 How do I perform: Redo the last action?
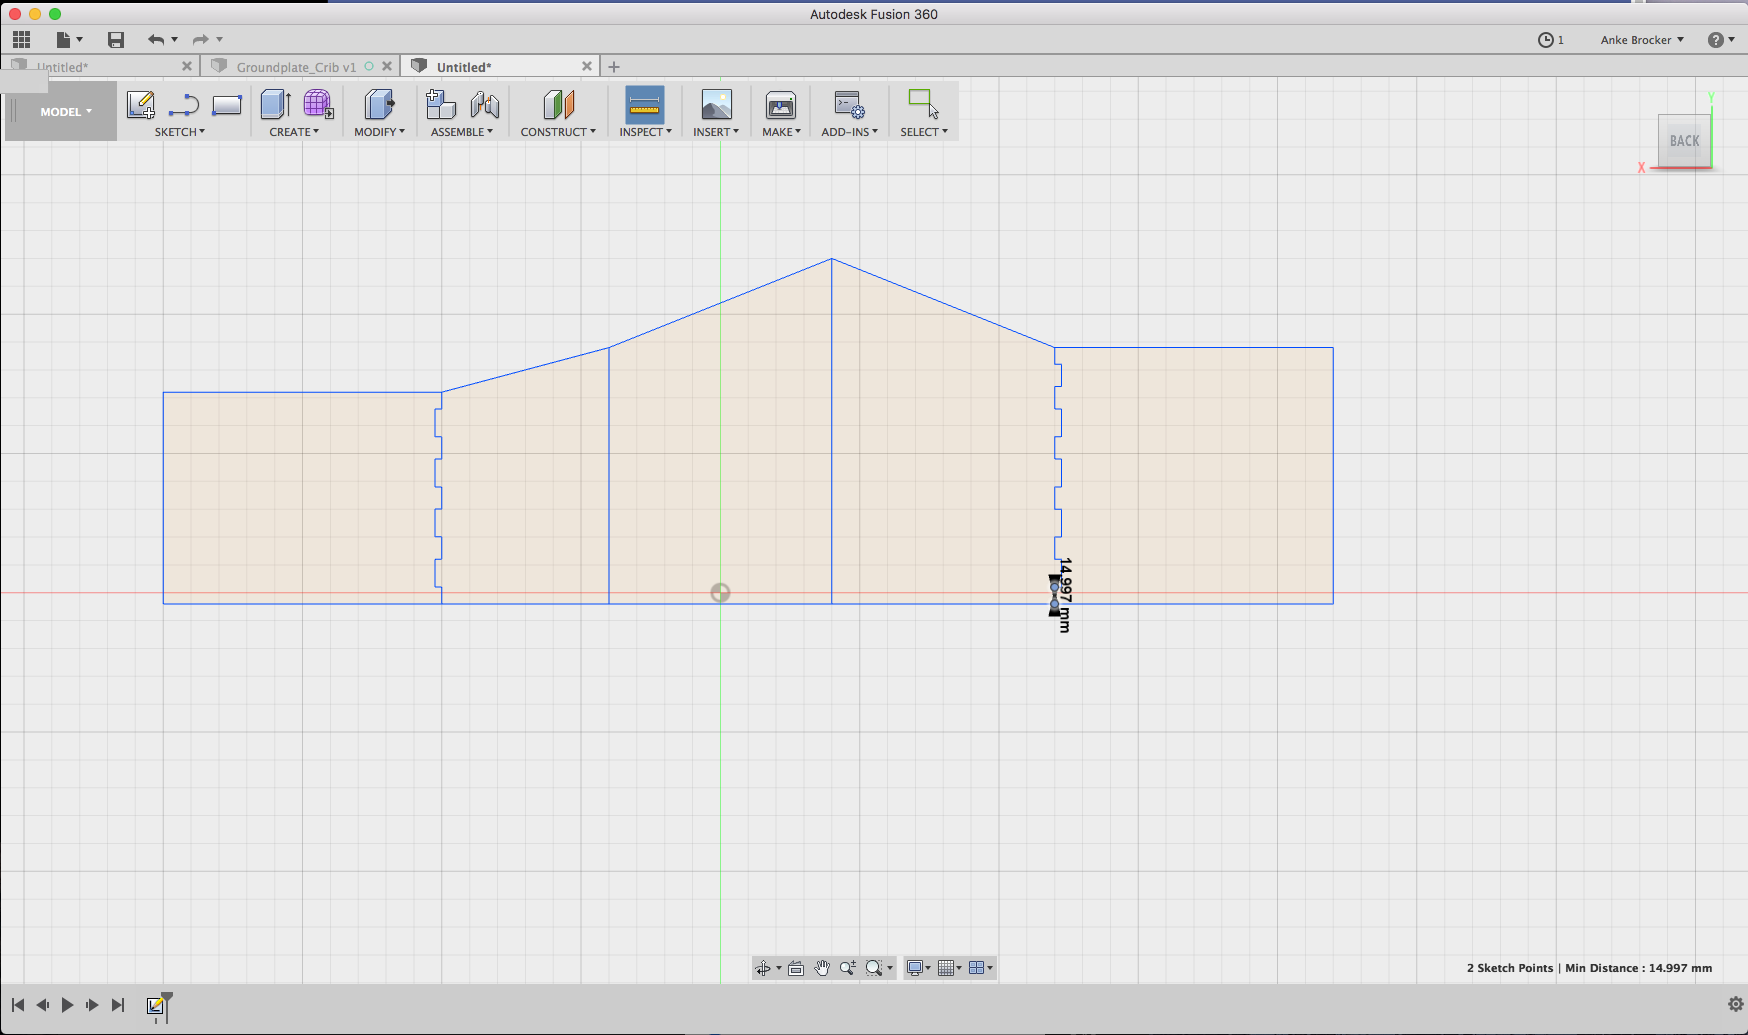pos(200,40)
